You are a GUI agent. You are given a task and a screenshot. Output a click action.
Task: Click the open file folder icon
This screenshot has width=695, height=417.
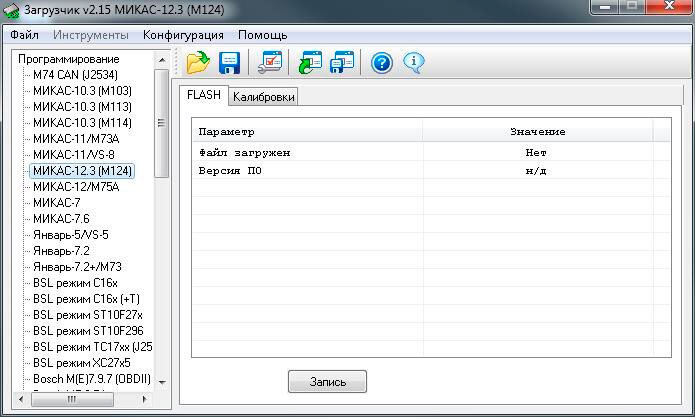point(198,63)
